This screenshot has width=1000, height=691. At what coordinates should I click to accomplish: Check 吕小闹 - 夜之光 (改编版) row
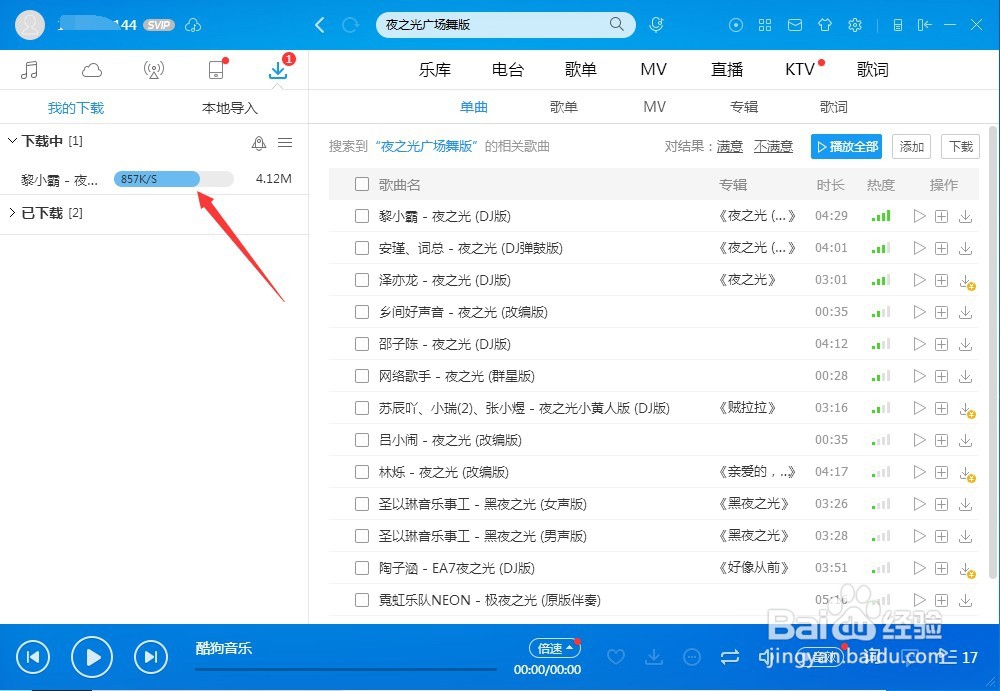point(362,440)
